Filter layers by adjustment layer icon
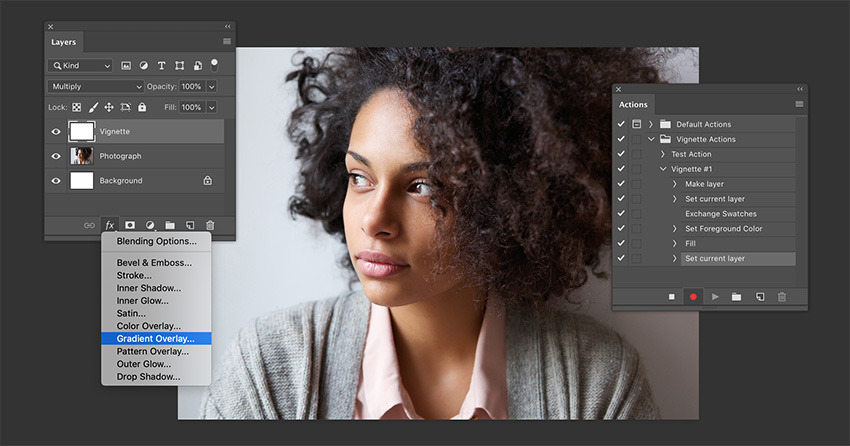Viewport: 850px width, 446px height. pyautogui.click(x=144, y=66)
